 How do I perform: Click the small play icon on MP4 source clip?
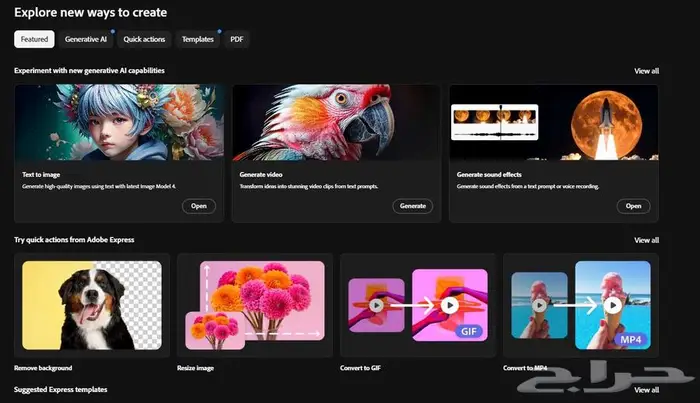pos(539,305)
